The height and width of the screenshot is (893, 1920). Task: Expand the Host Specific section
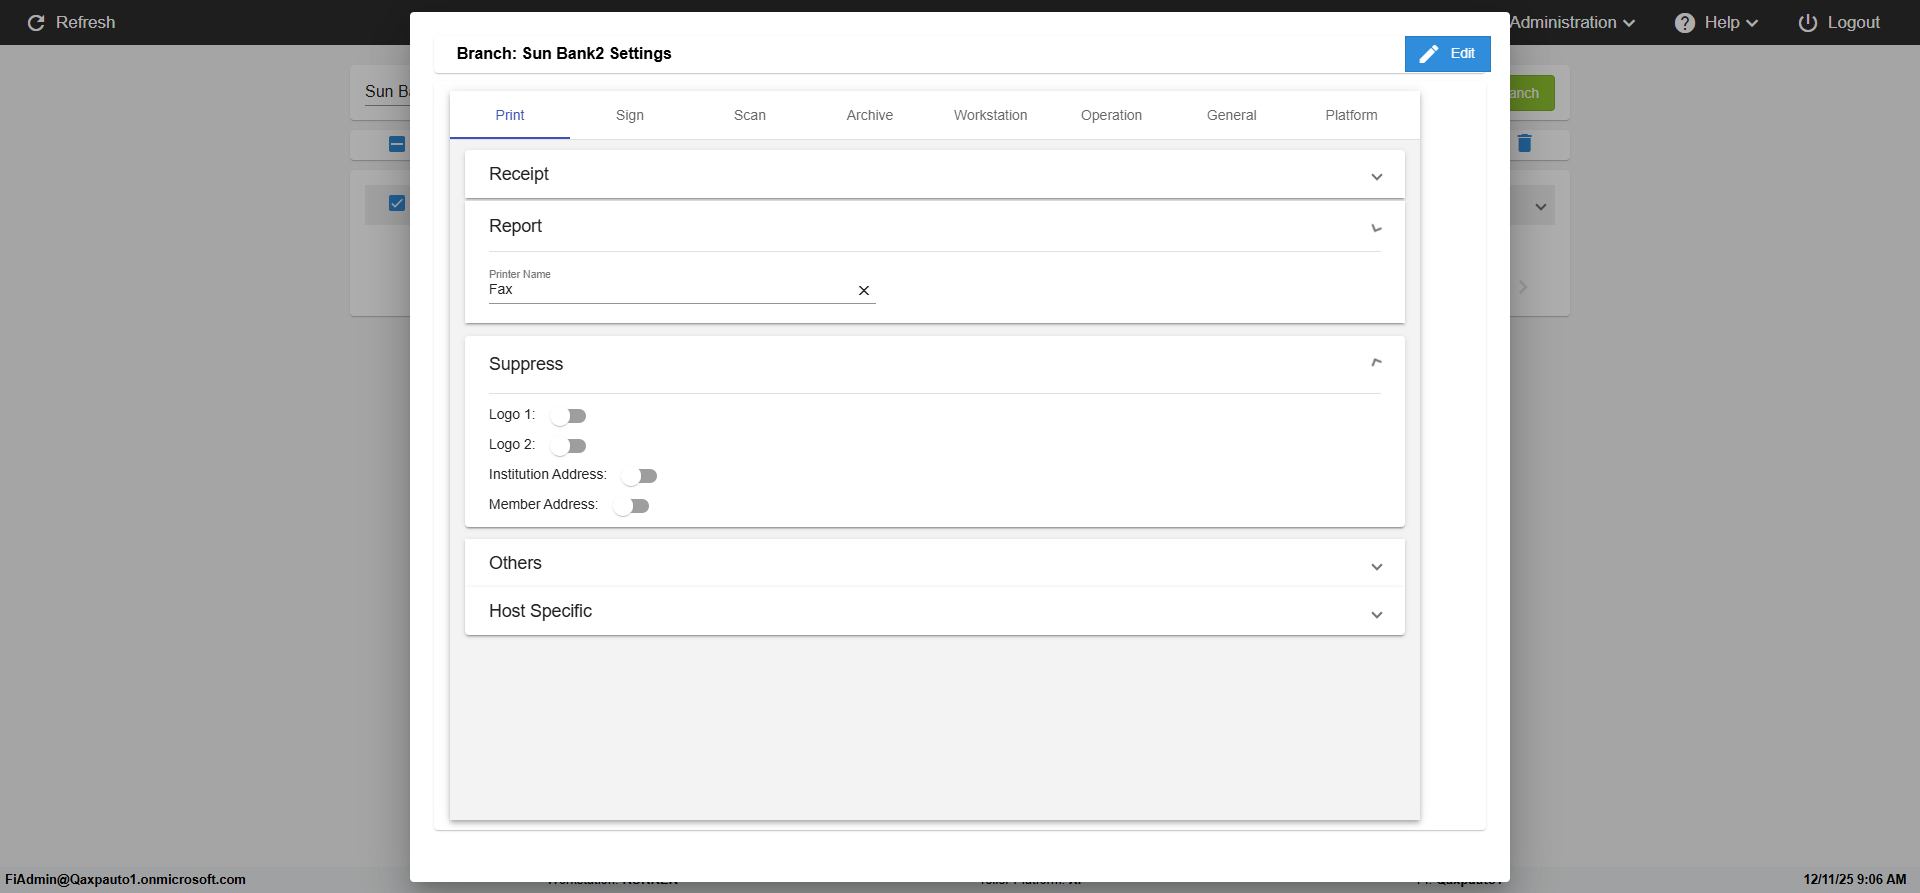pyautogui.click(x=1376, y=615)
